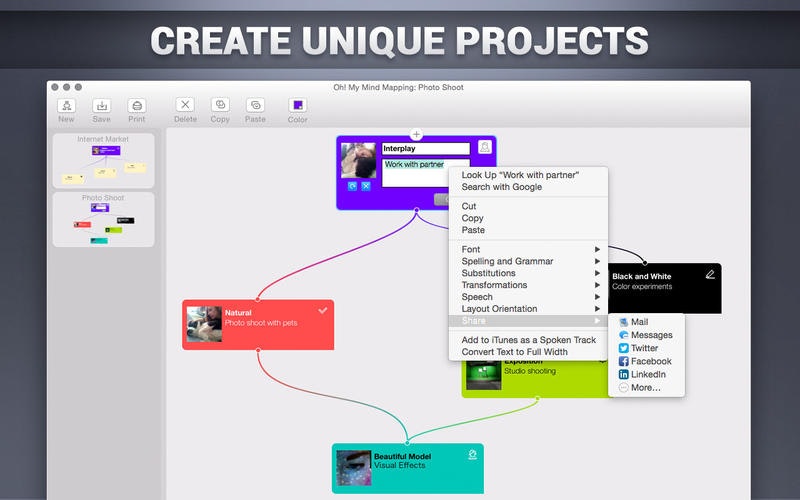800x500 pixels.
Task: Choose Add to iTunes as a Spoken Track
Action: pos(528,340)
